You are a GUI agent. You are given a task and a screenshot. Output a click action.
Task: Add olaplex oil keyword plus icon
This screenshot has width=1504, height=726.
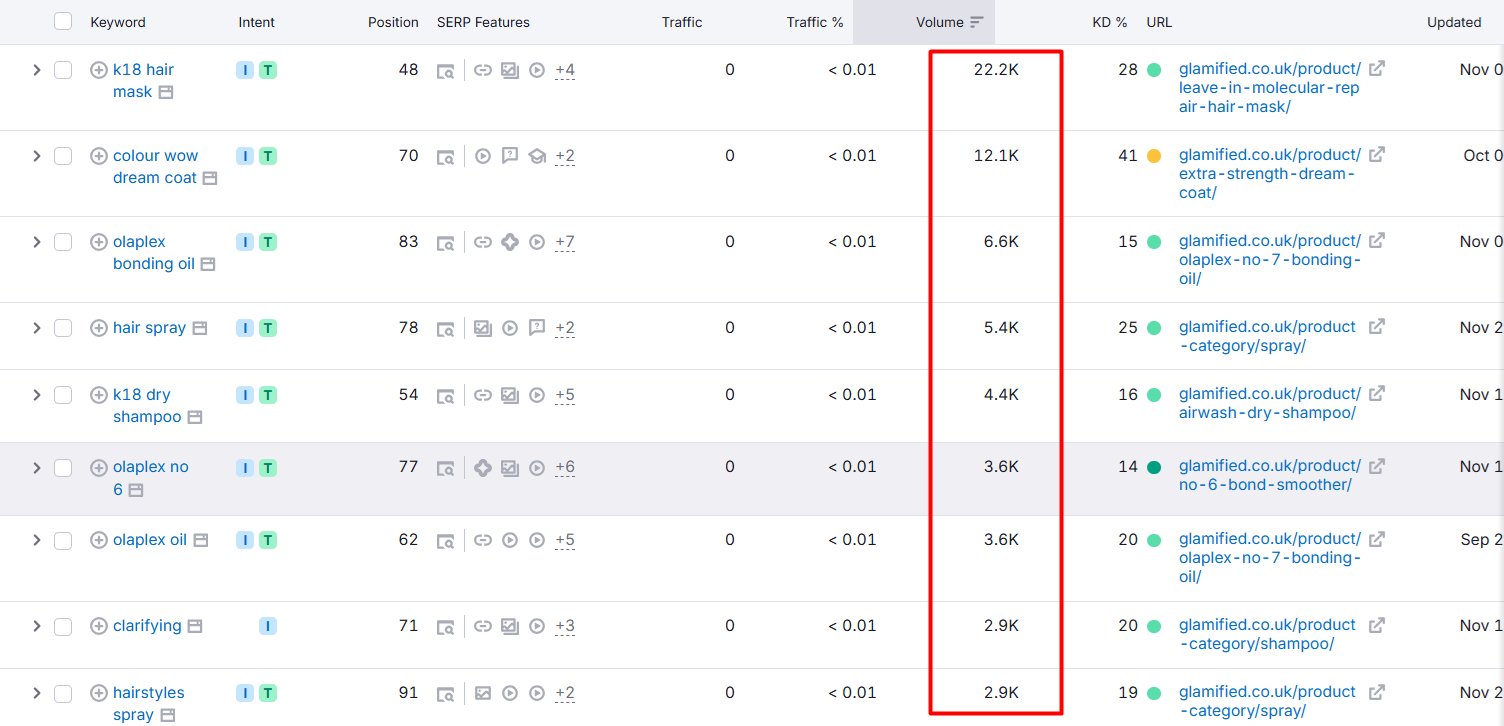pyautogui.click(x=99, y=540)
